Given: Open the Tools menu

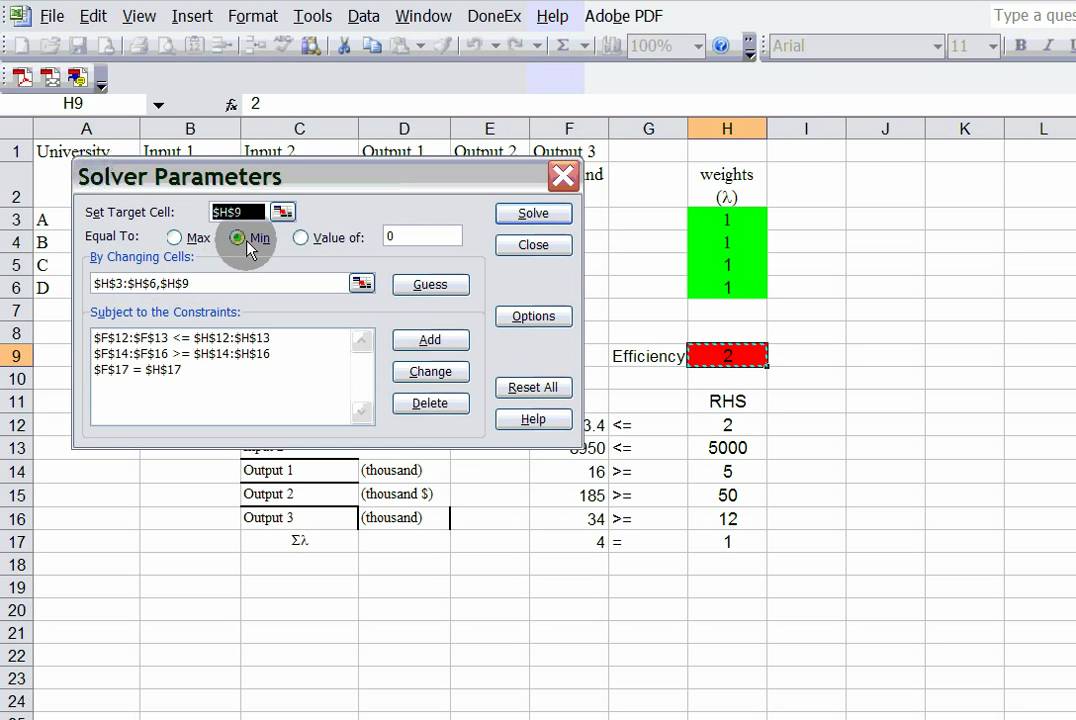Looking at the screenshot, I should 312,16.
